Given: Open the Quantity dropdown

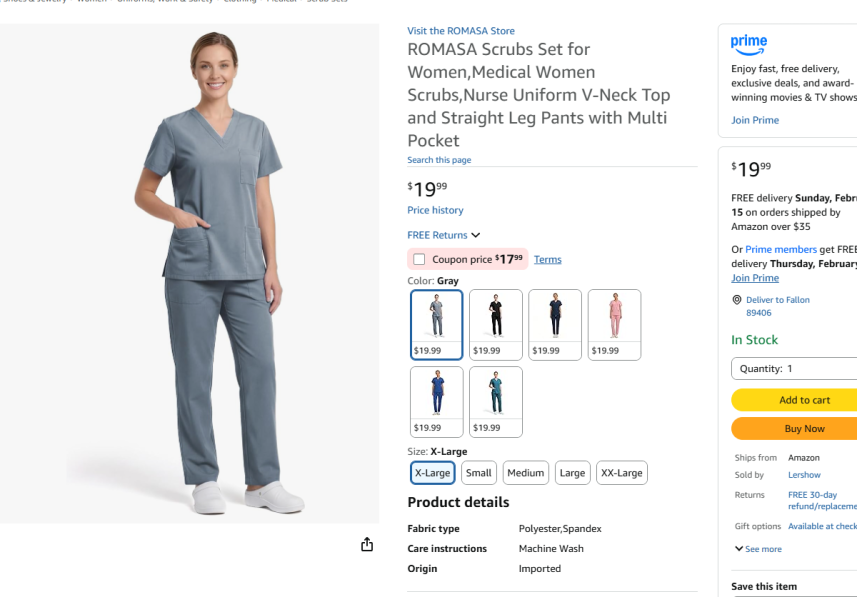Looking at the screenshot, I should coord(794,368).
